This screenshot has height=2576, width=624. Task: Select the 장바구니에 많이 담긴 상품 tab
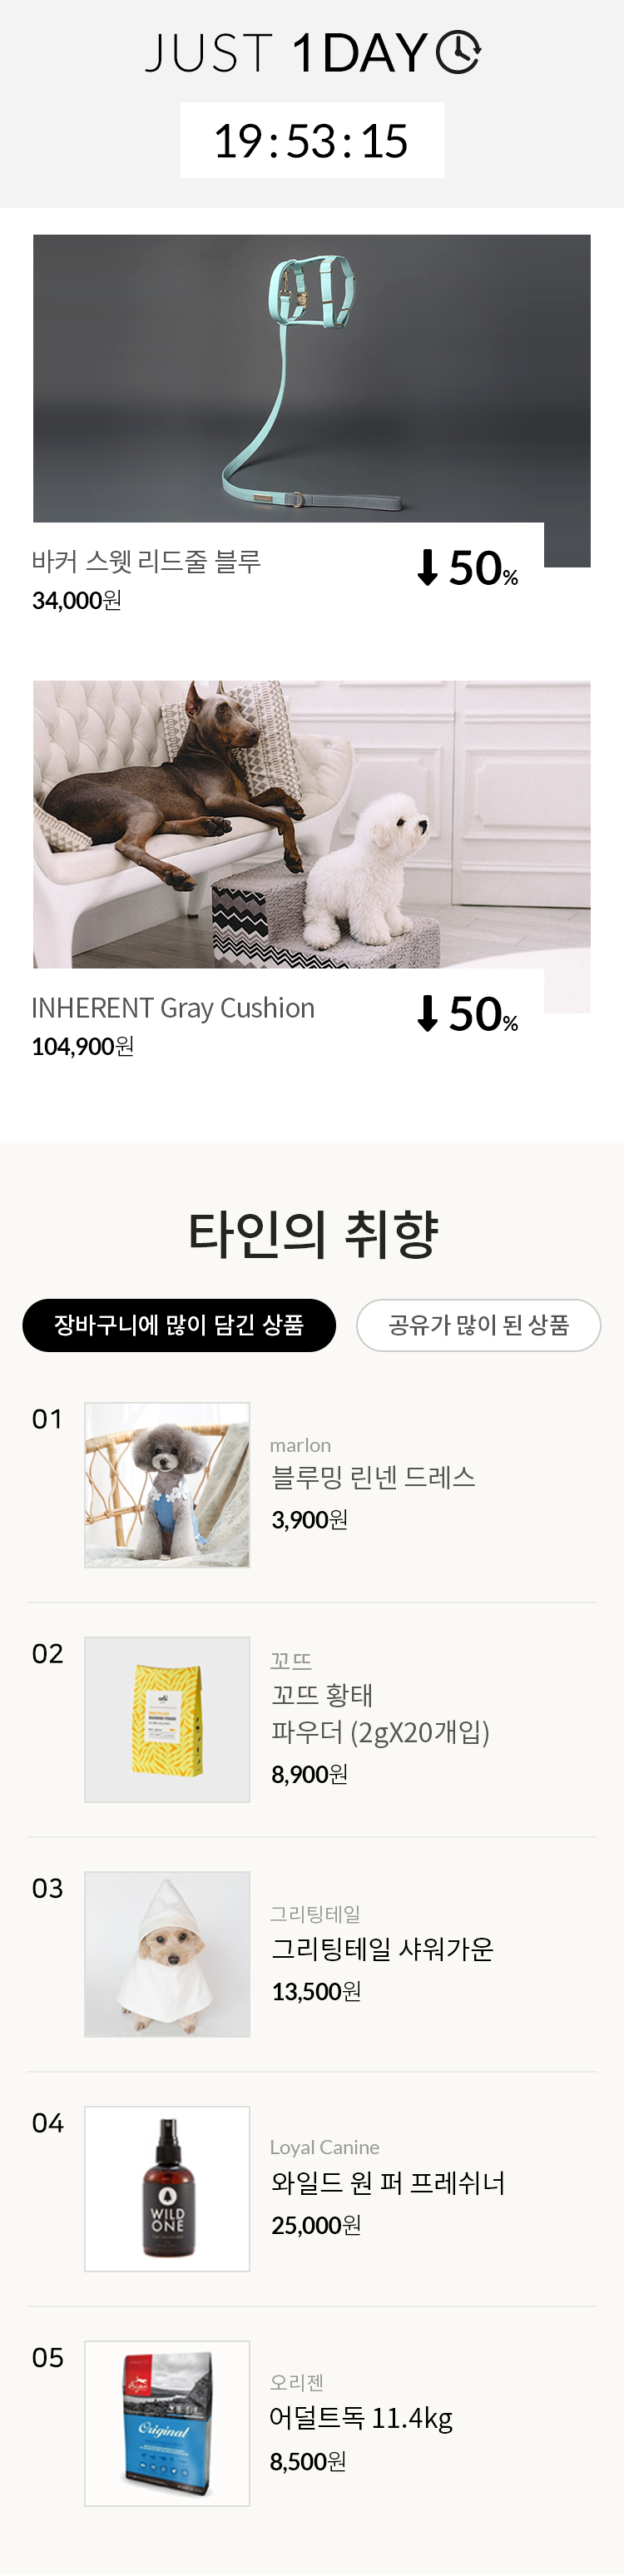179,1325
